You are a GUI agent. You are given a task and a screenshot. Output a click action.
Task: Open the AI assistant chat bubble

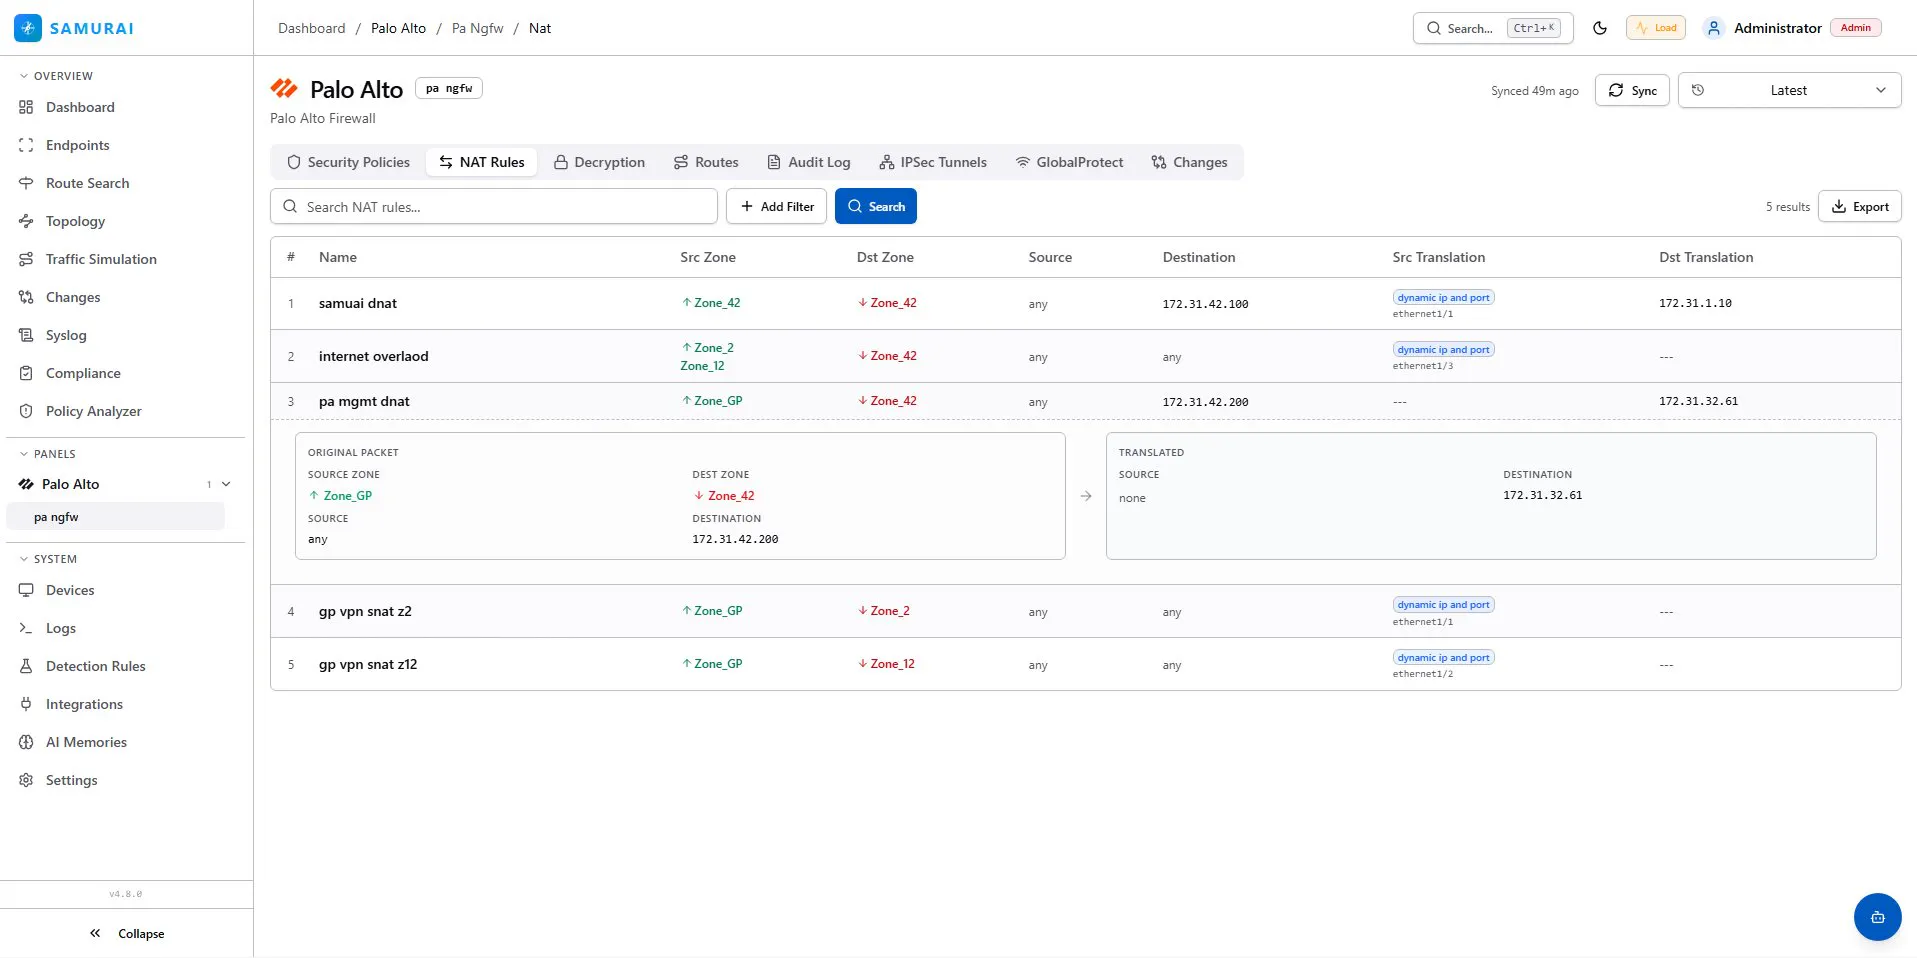pyautogui.click(x=1877, y=917)
